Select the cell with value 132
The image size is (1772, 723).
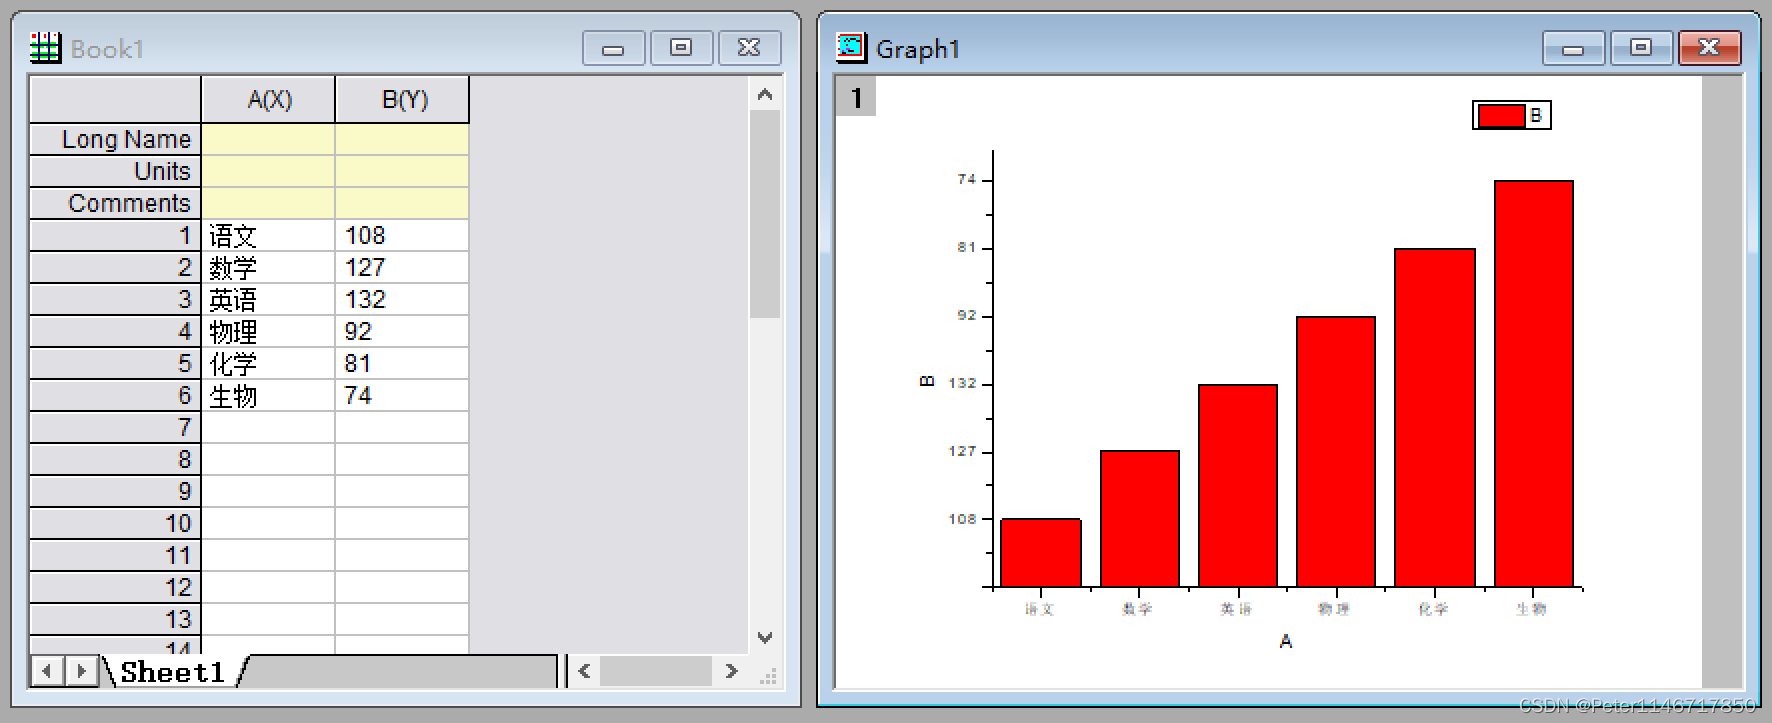[x=402, y=299]
